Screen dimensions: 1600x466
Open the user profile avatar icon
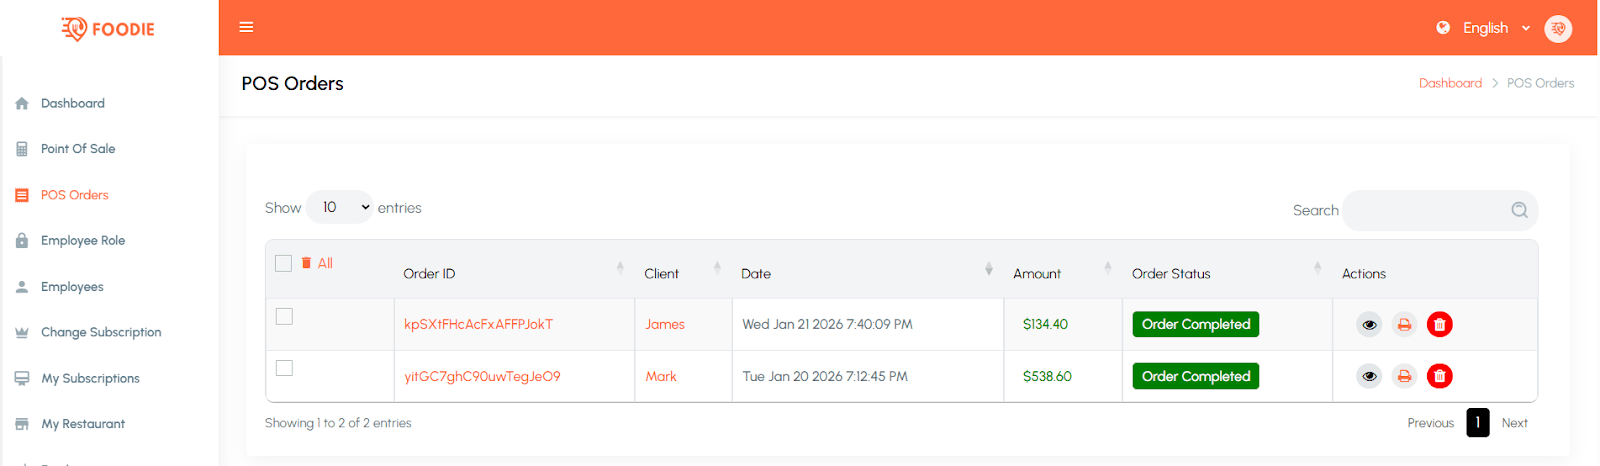[x=1557, y=28]
